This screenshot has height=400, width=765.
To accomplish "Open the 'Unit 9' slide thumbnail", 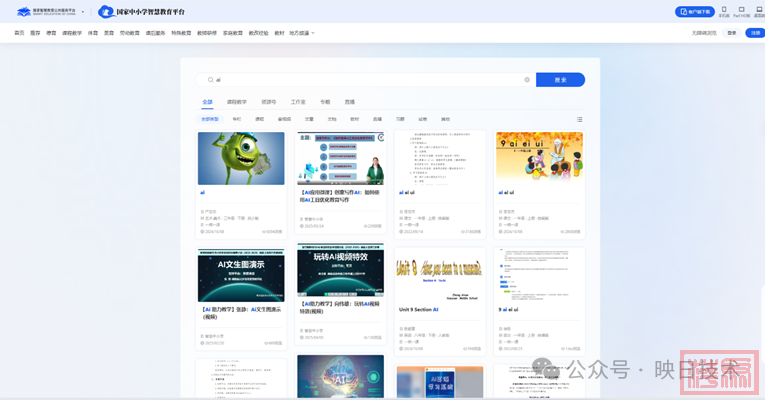I will click(440, 276).
